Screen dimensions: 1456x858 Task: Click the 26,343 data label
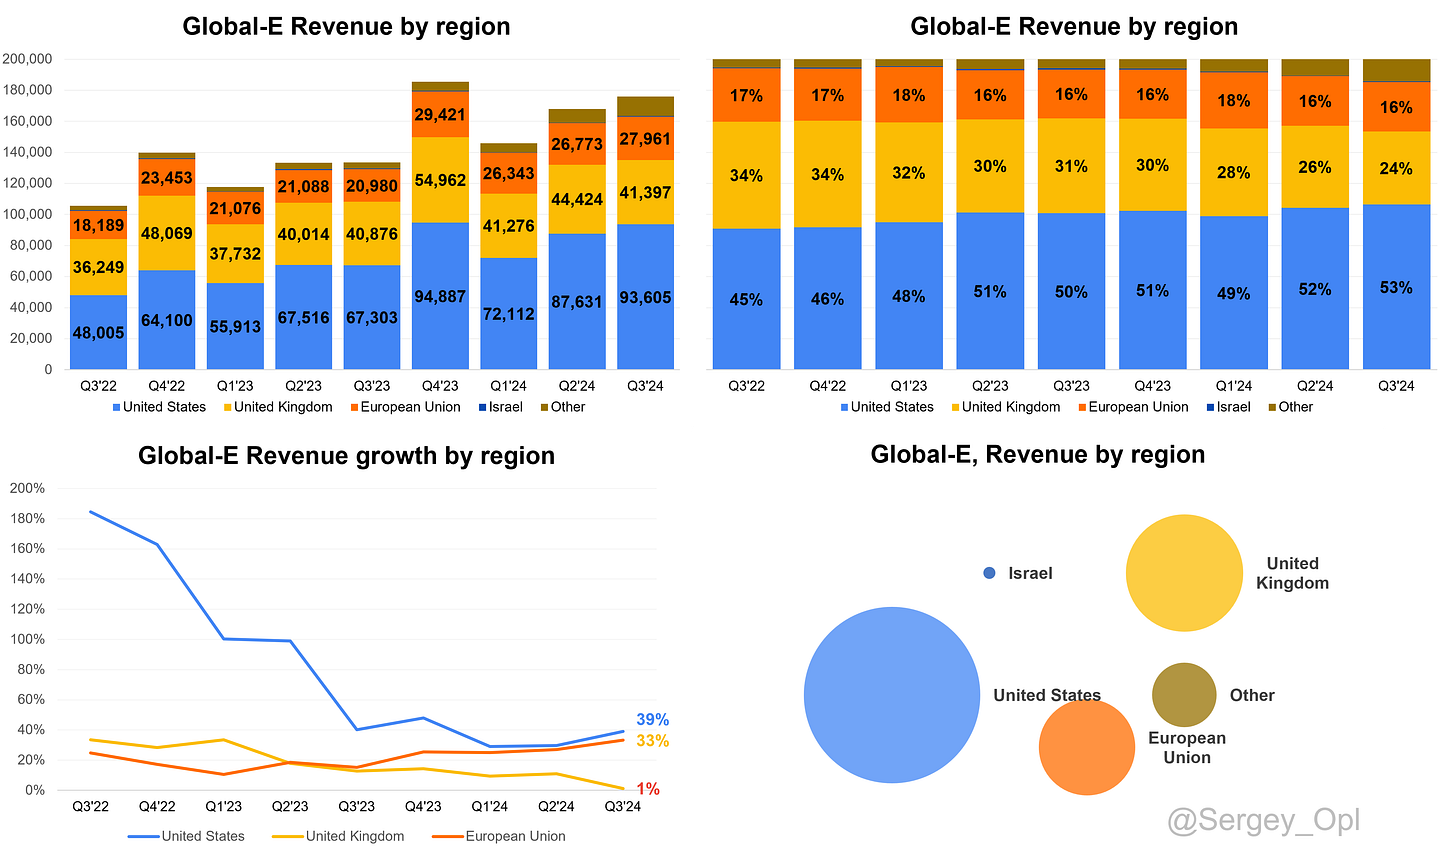click(508, 174)
